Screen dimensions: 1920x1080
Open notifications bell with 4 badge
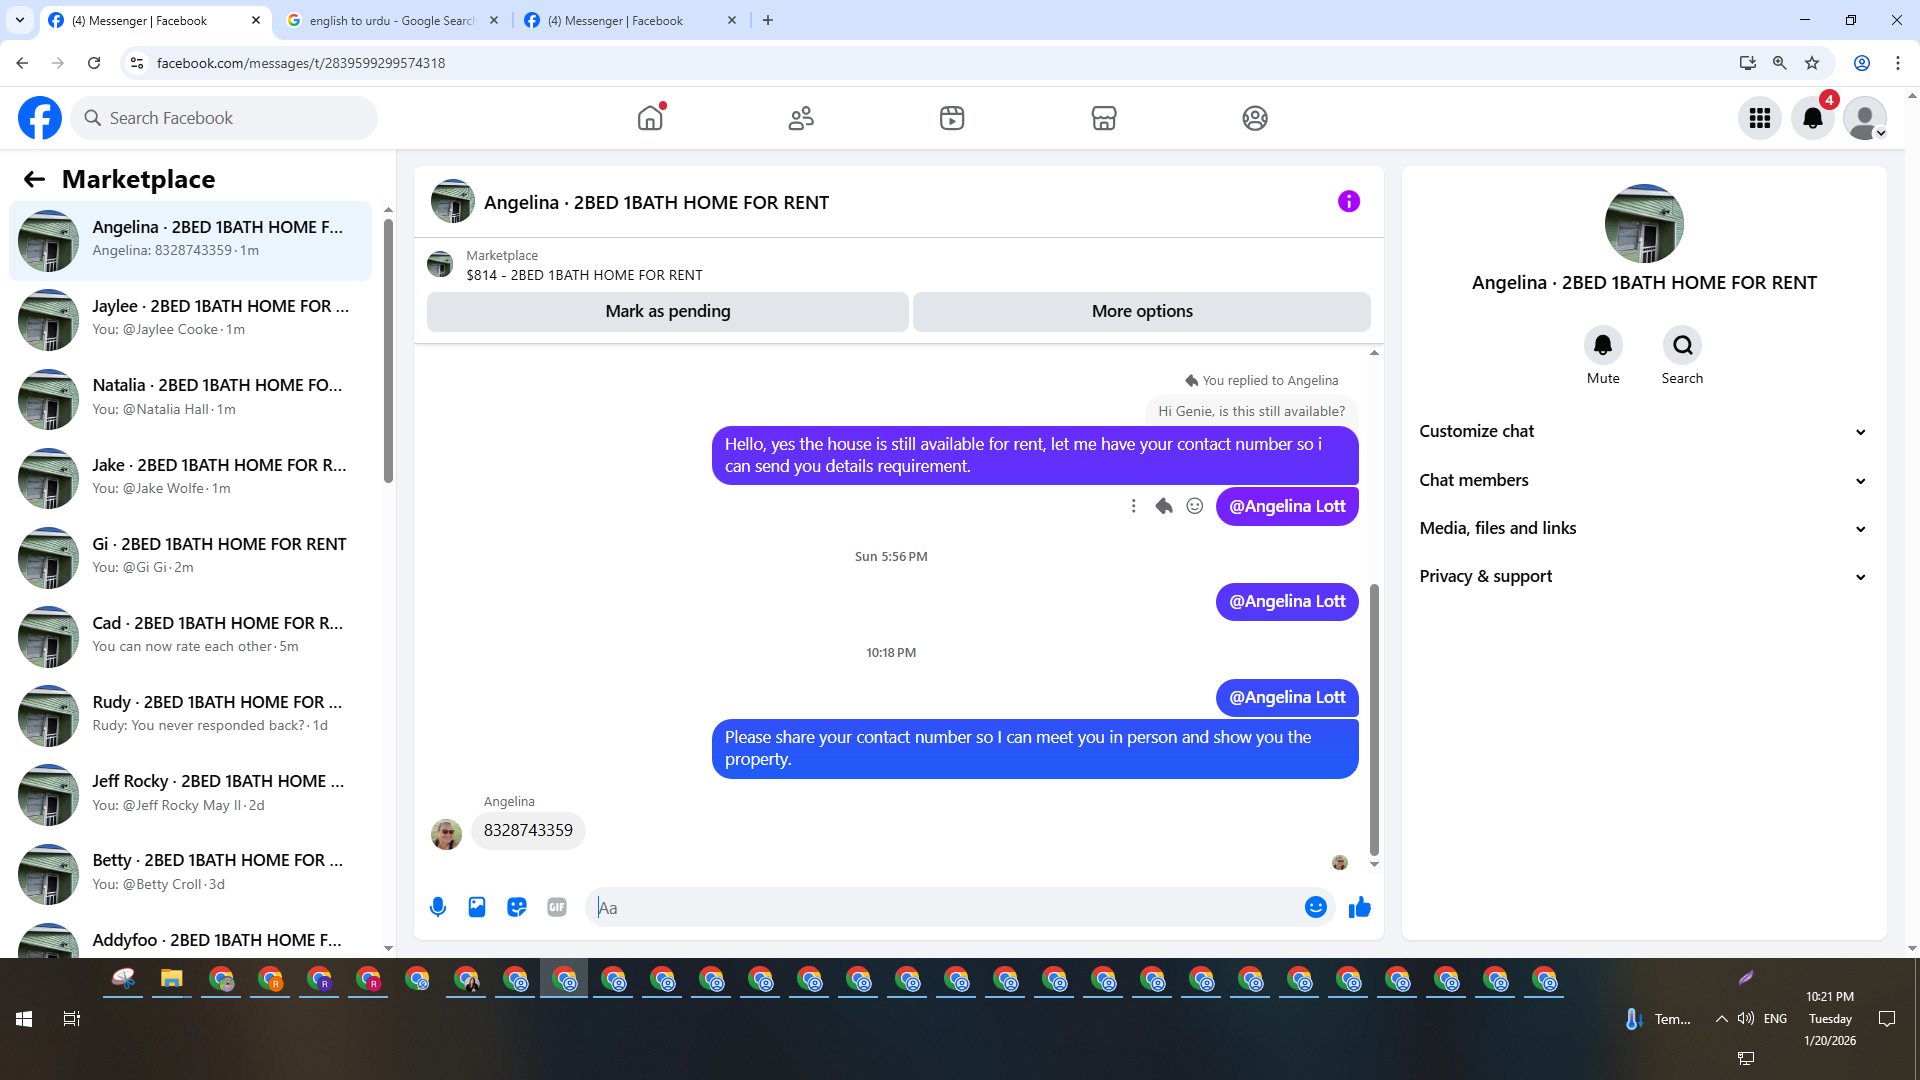pyautogui.click(x=1813, y=118)
